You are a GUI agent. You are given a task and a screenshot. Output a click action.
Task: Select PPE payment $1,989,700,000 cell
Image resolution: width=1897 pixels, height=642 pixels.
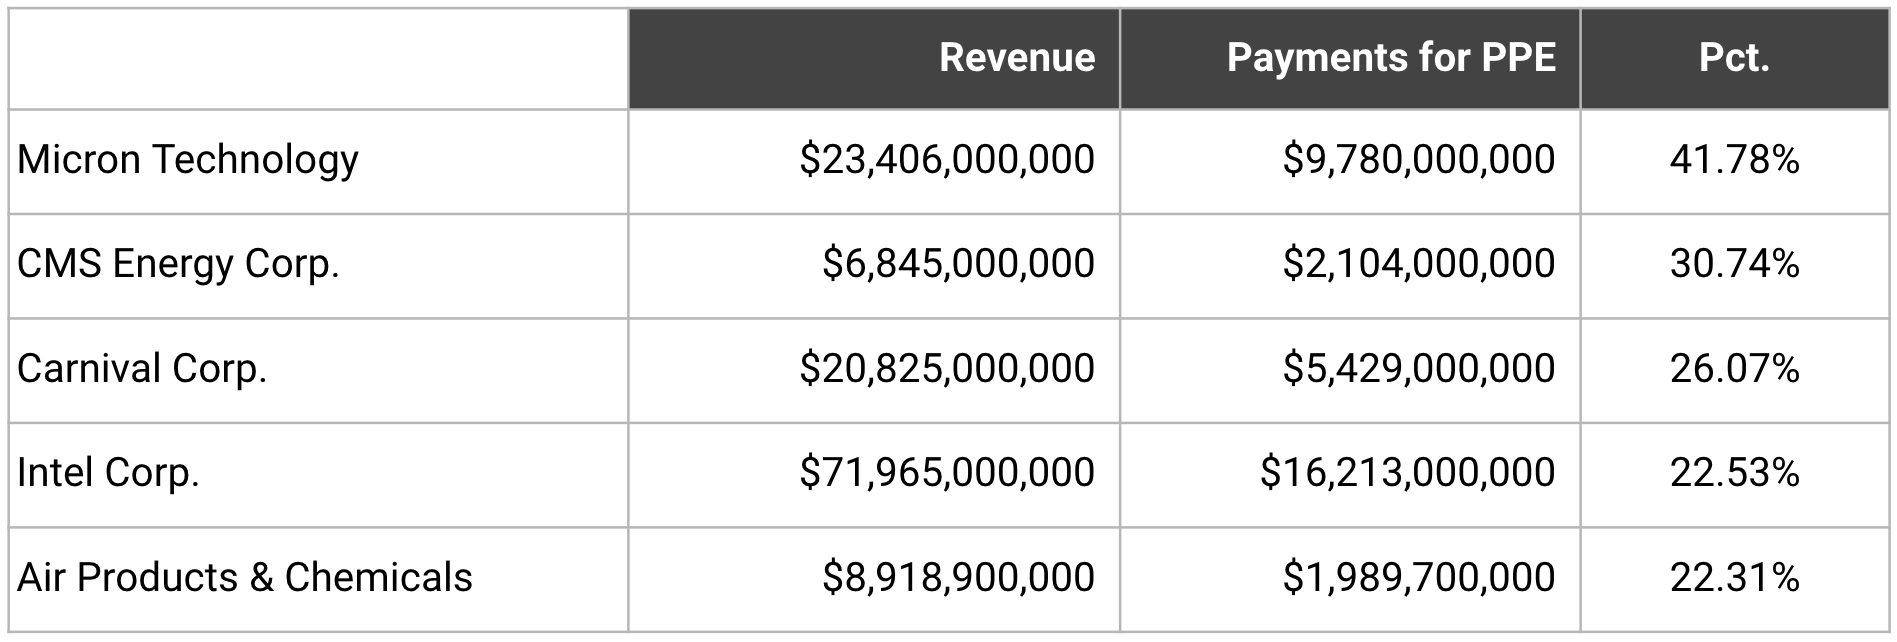1418,578
